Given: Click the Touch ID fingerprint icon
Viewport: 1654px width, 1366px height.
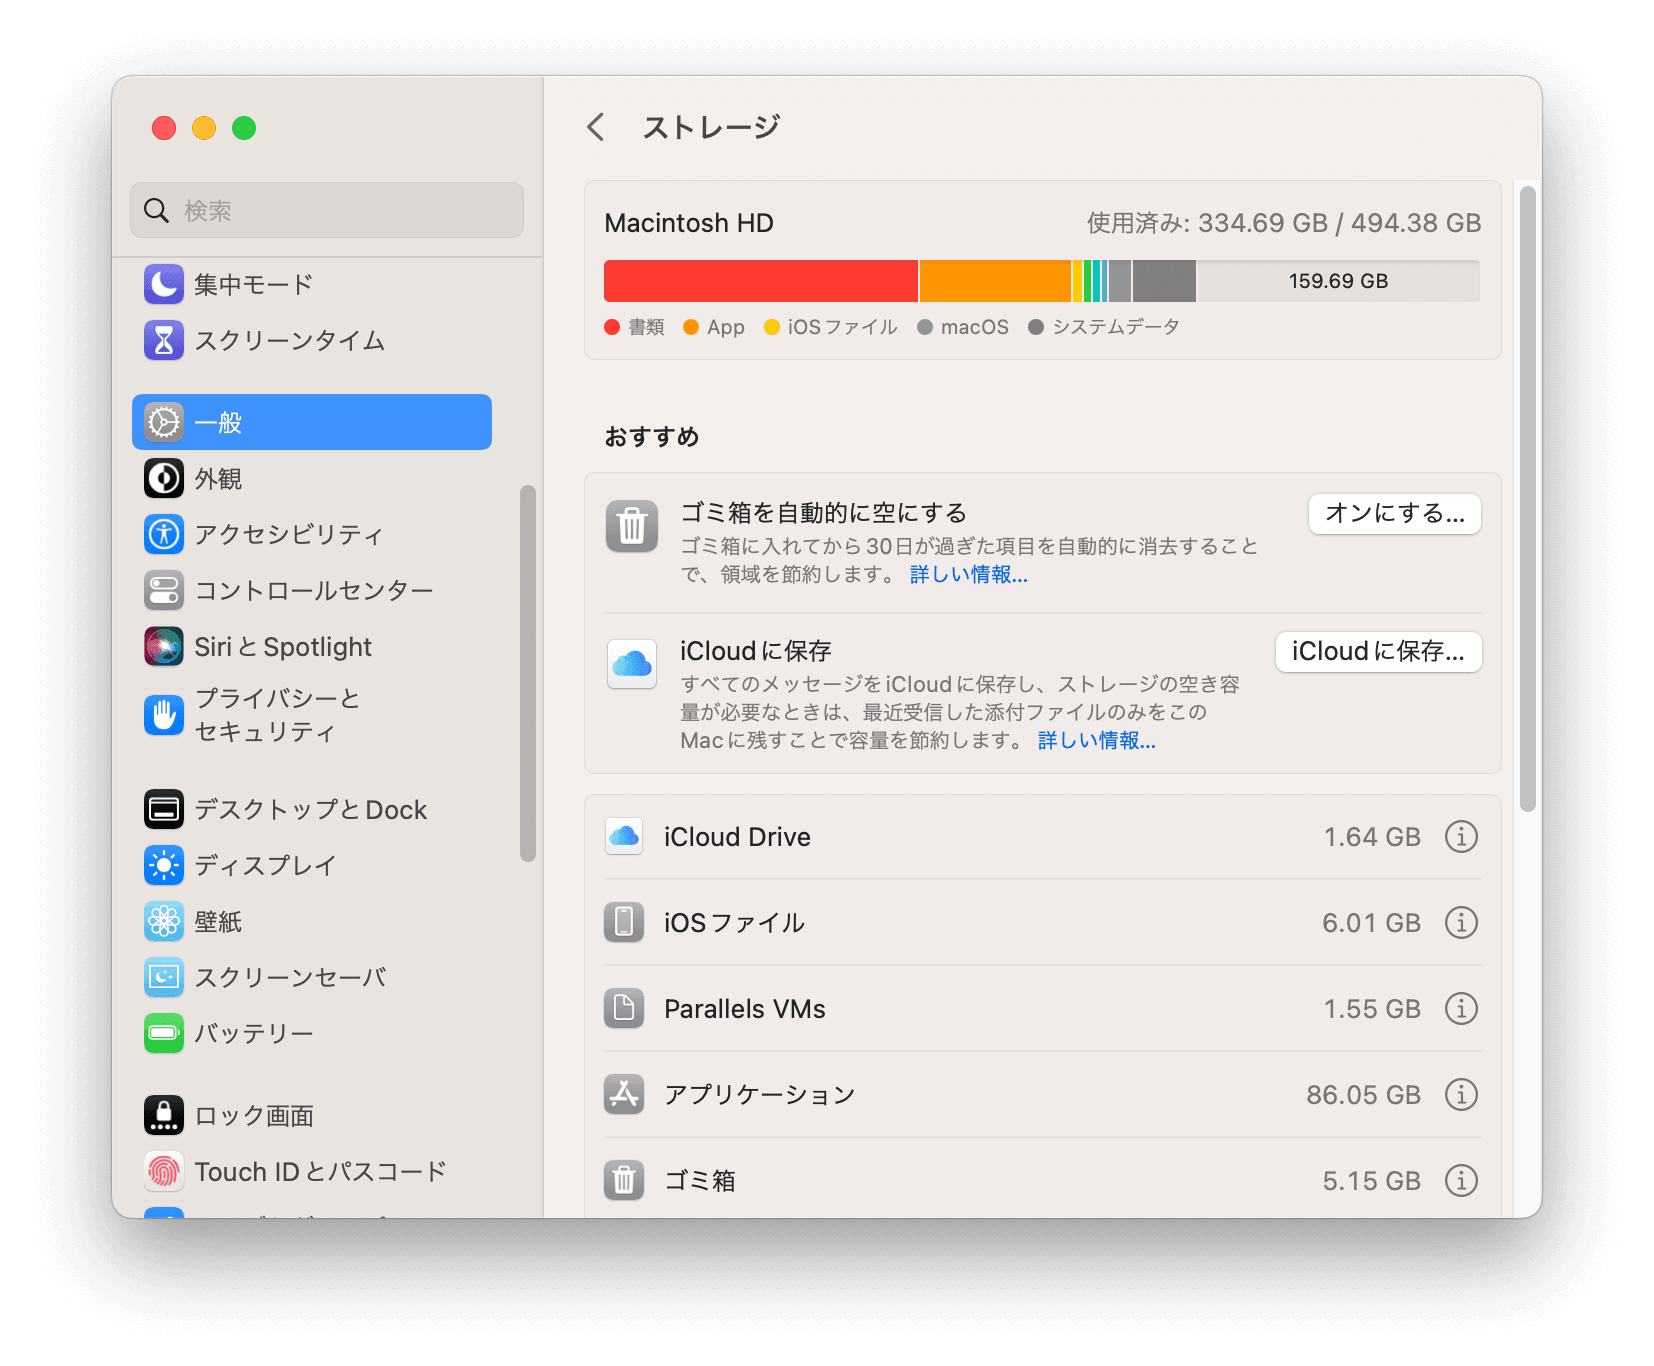Looking at the screenshot, I should tap(164, 1171).
